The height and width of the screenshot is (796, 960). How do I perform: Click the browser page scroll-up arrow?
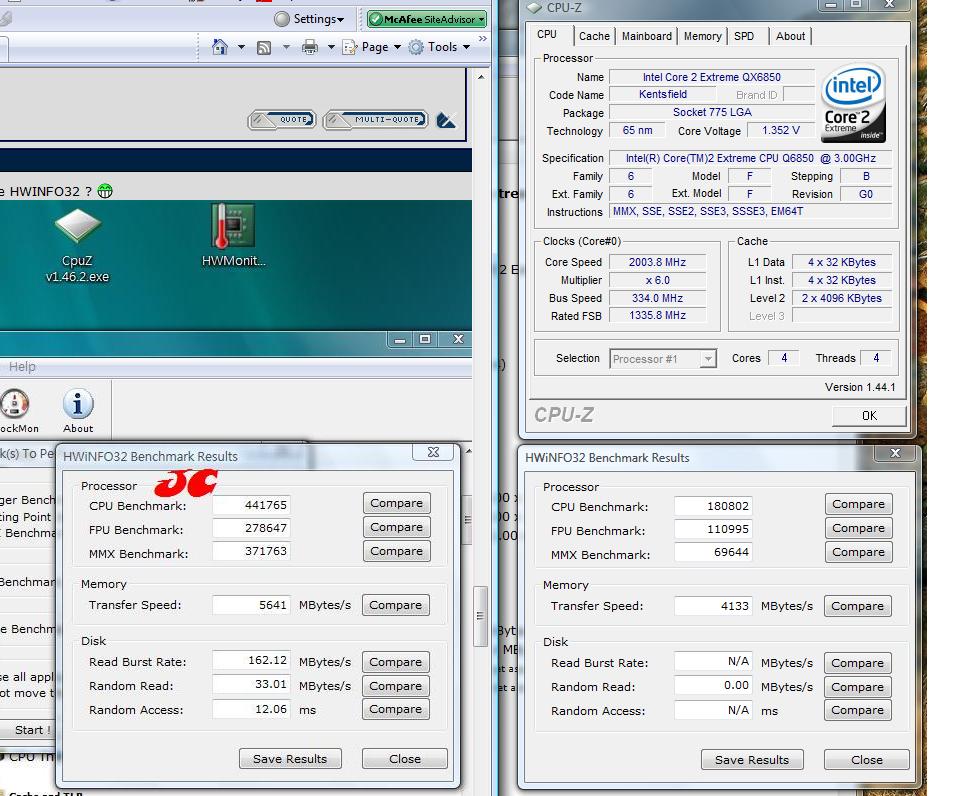[x=481, y=78]
